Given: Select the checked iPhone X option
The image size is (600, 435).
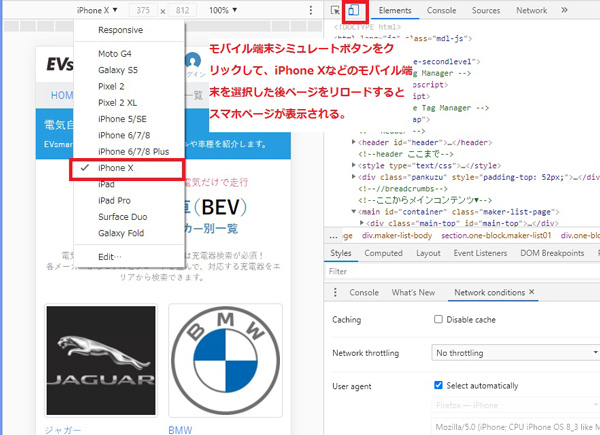Looking at the screenshot, I should click(127, 168).
